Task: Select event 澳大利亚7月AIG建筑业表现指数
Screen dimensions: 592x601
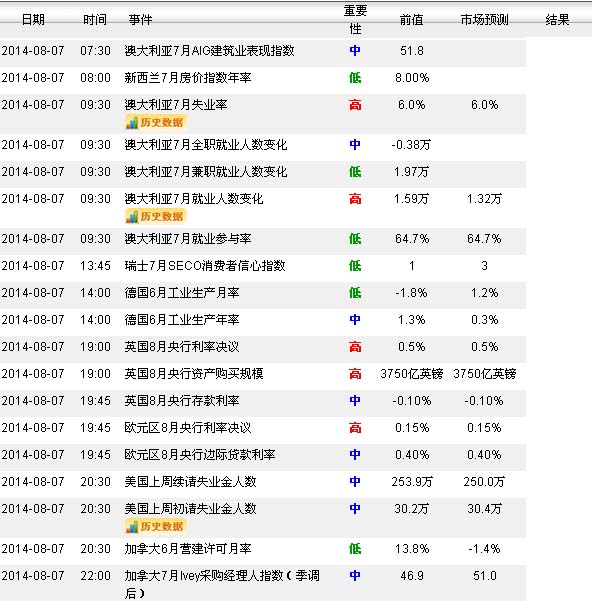Action: pyautogui.click(x=209, y=51)
